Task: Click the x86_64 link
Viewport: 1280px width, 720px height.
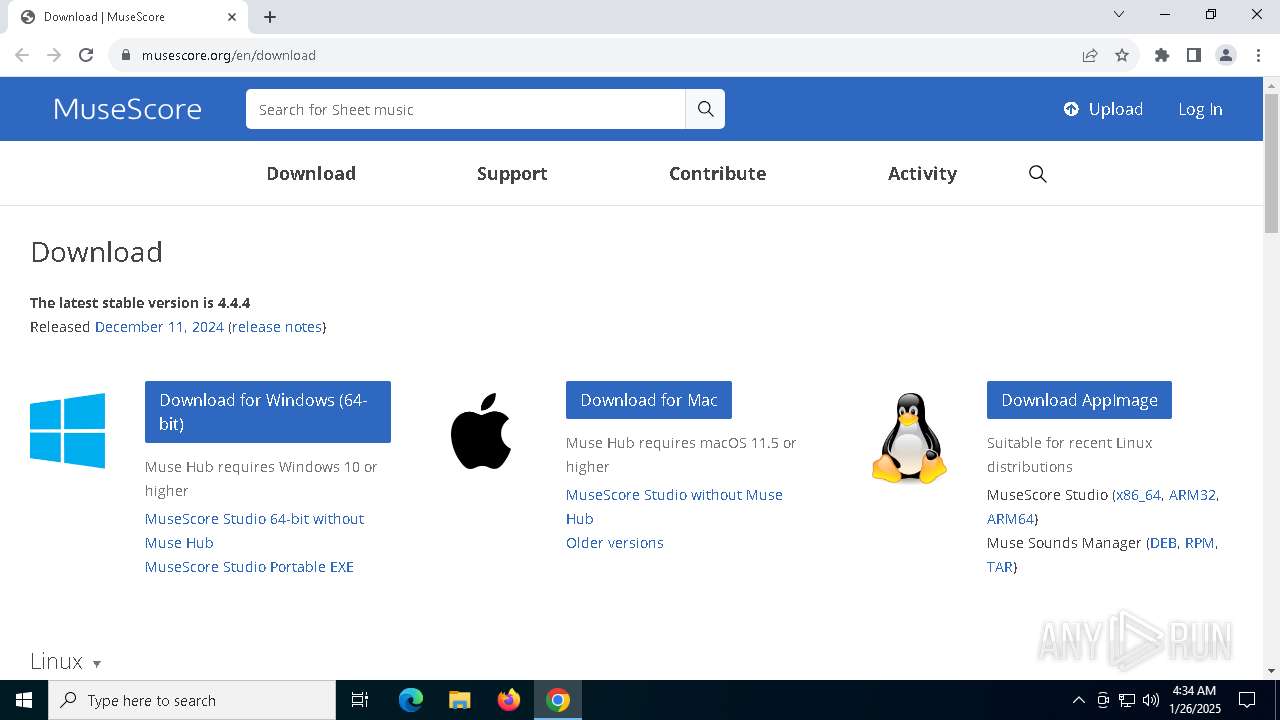Action: pos(1138,495)
